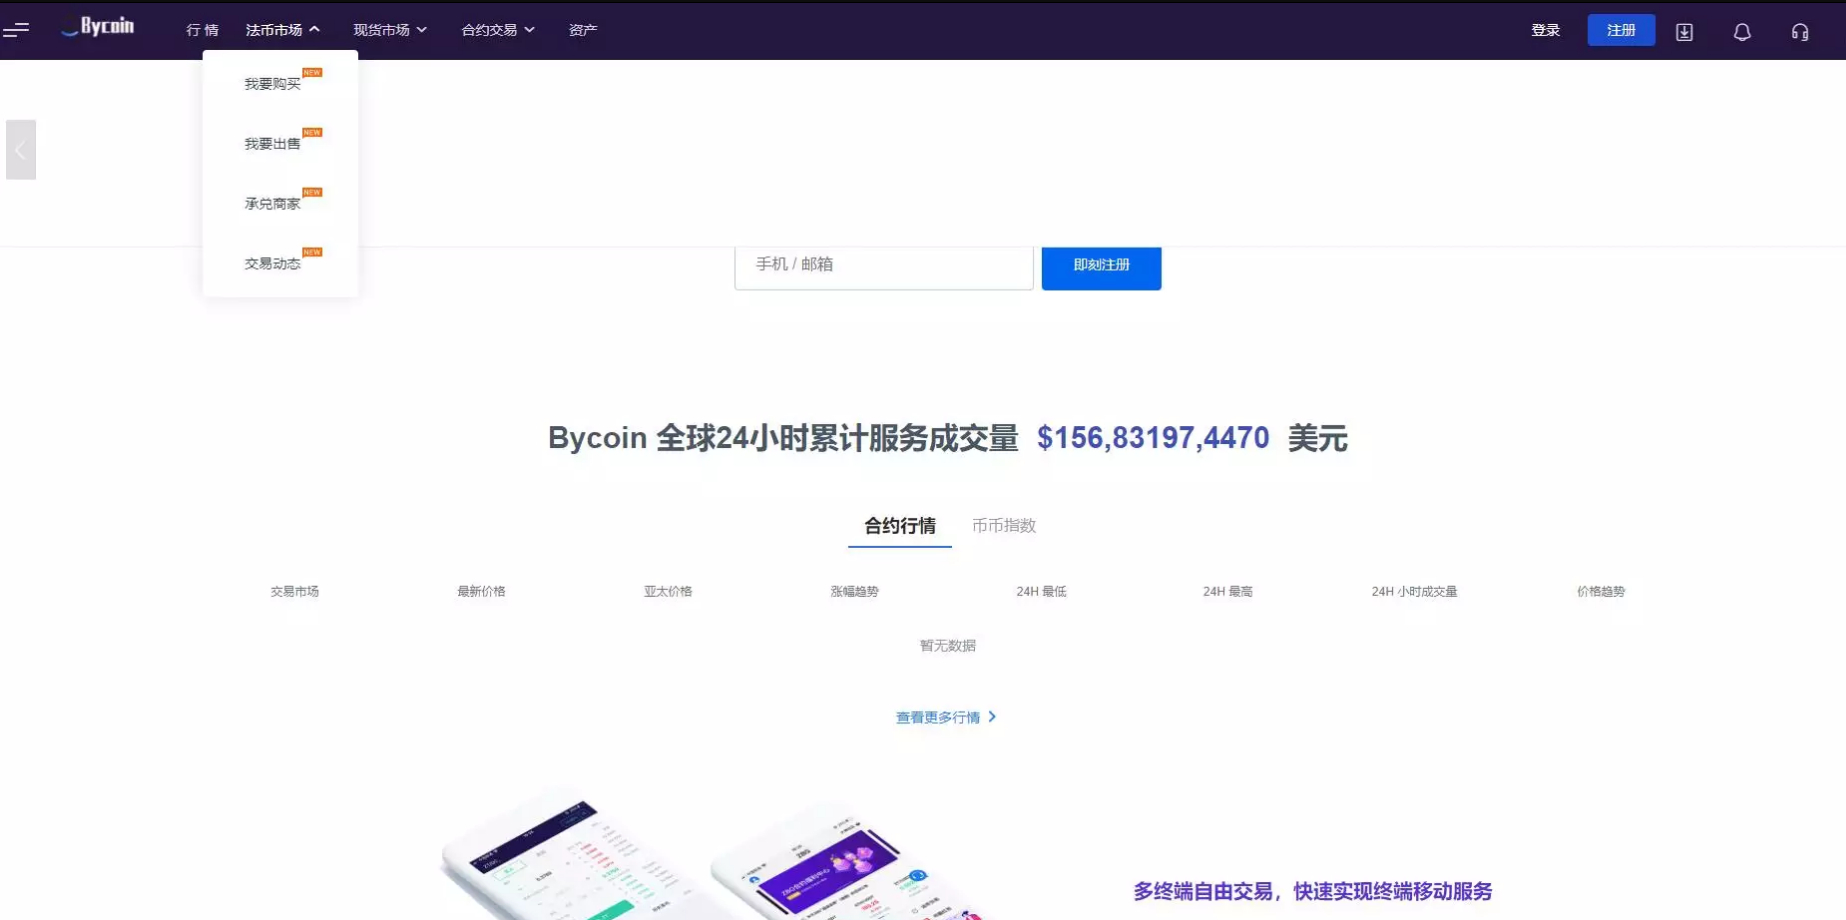Screen dimensions: 1846x920
Task: Click the 登录 link
Action: [x=1545, y=30]
